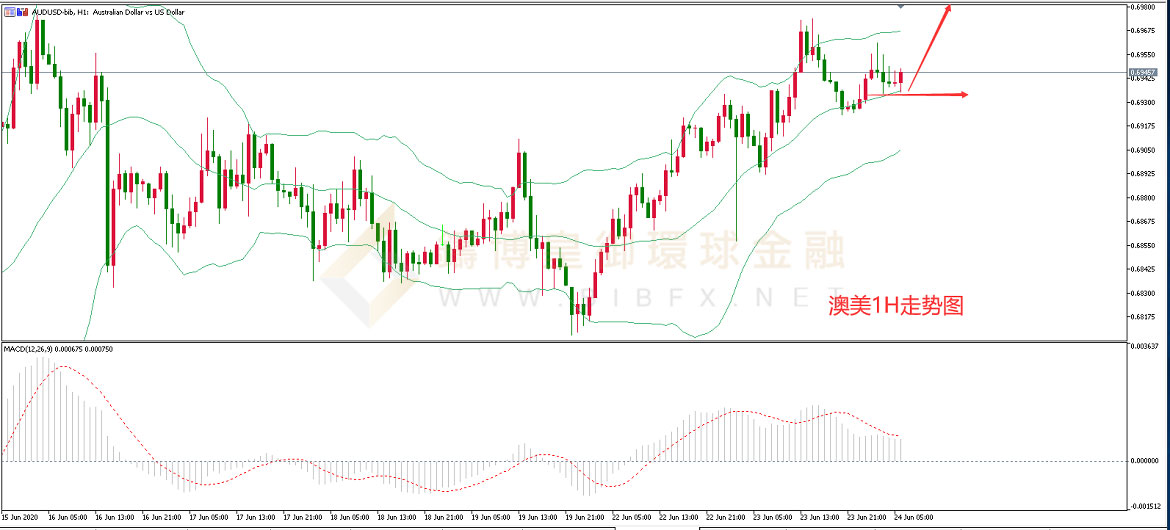Click the 0.69300 price axis label
Screen dimensions: 1170x530
(1143, 102)
